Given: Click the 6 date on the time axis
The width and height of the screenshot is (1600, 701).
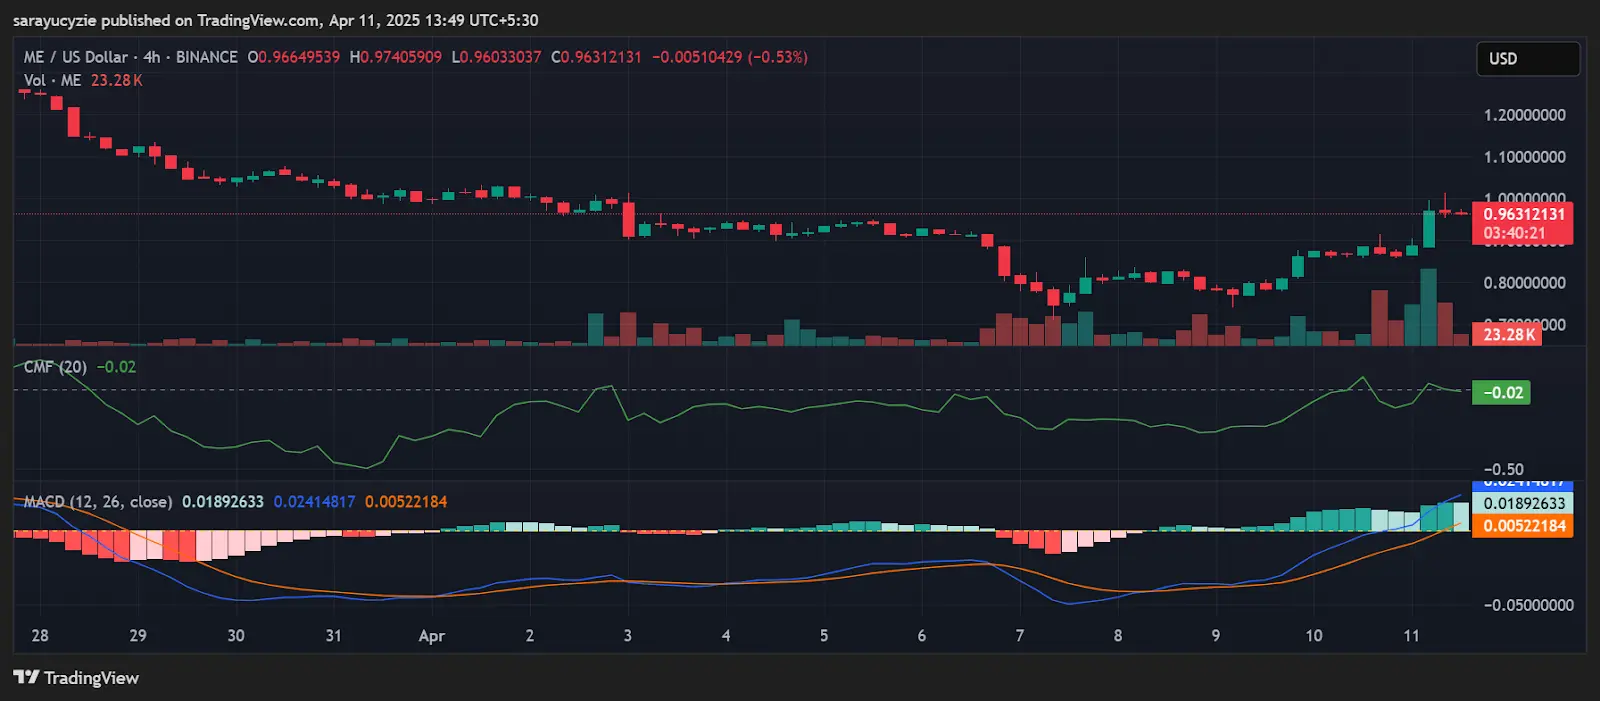Looking at the screenshot, I should (x=922, y=636).
